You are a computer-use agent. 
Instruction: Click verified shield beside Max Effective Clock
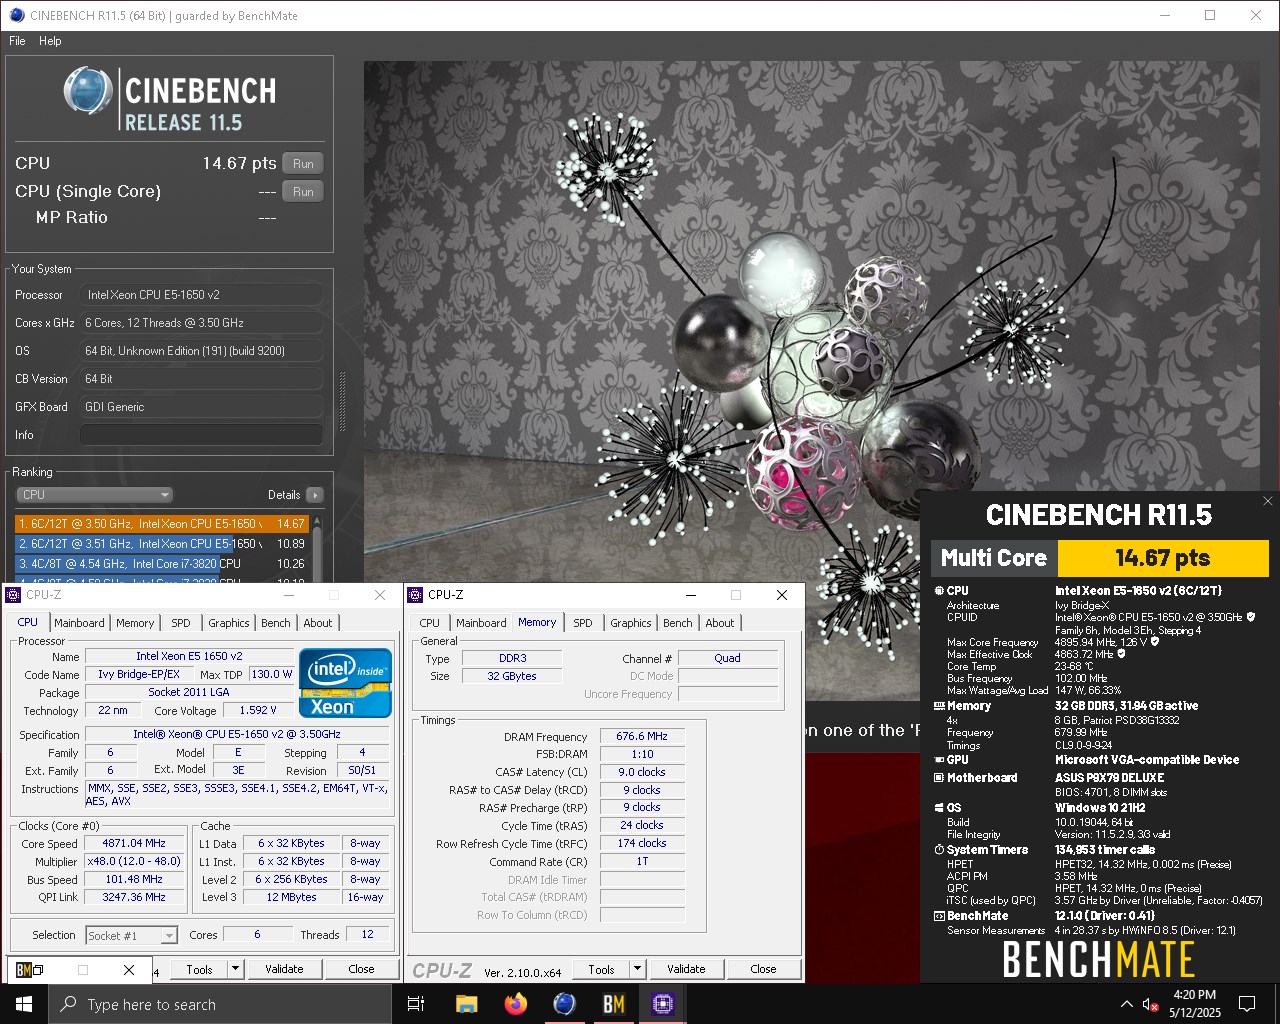coord(1121,654)
